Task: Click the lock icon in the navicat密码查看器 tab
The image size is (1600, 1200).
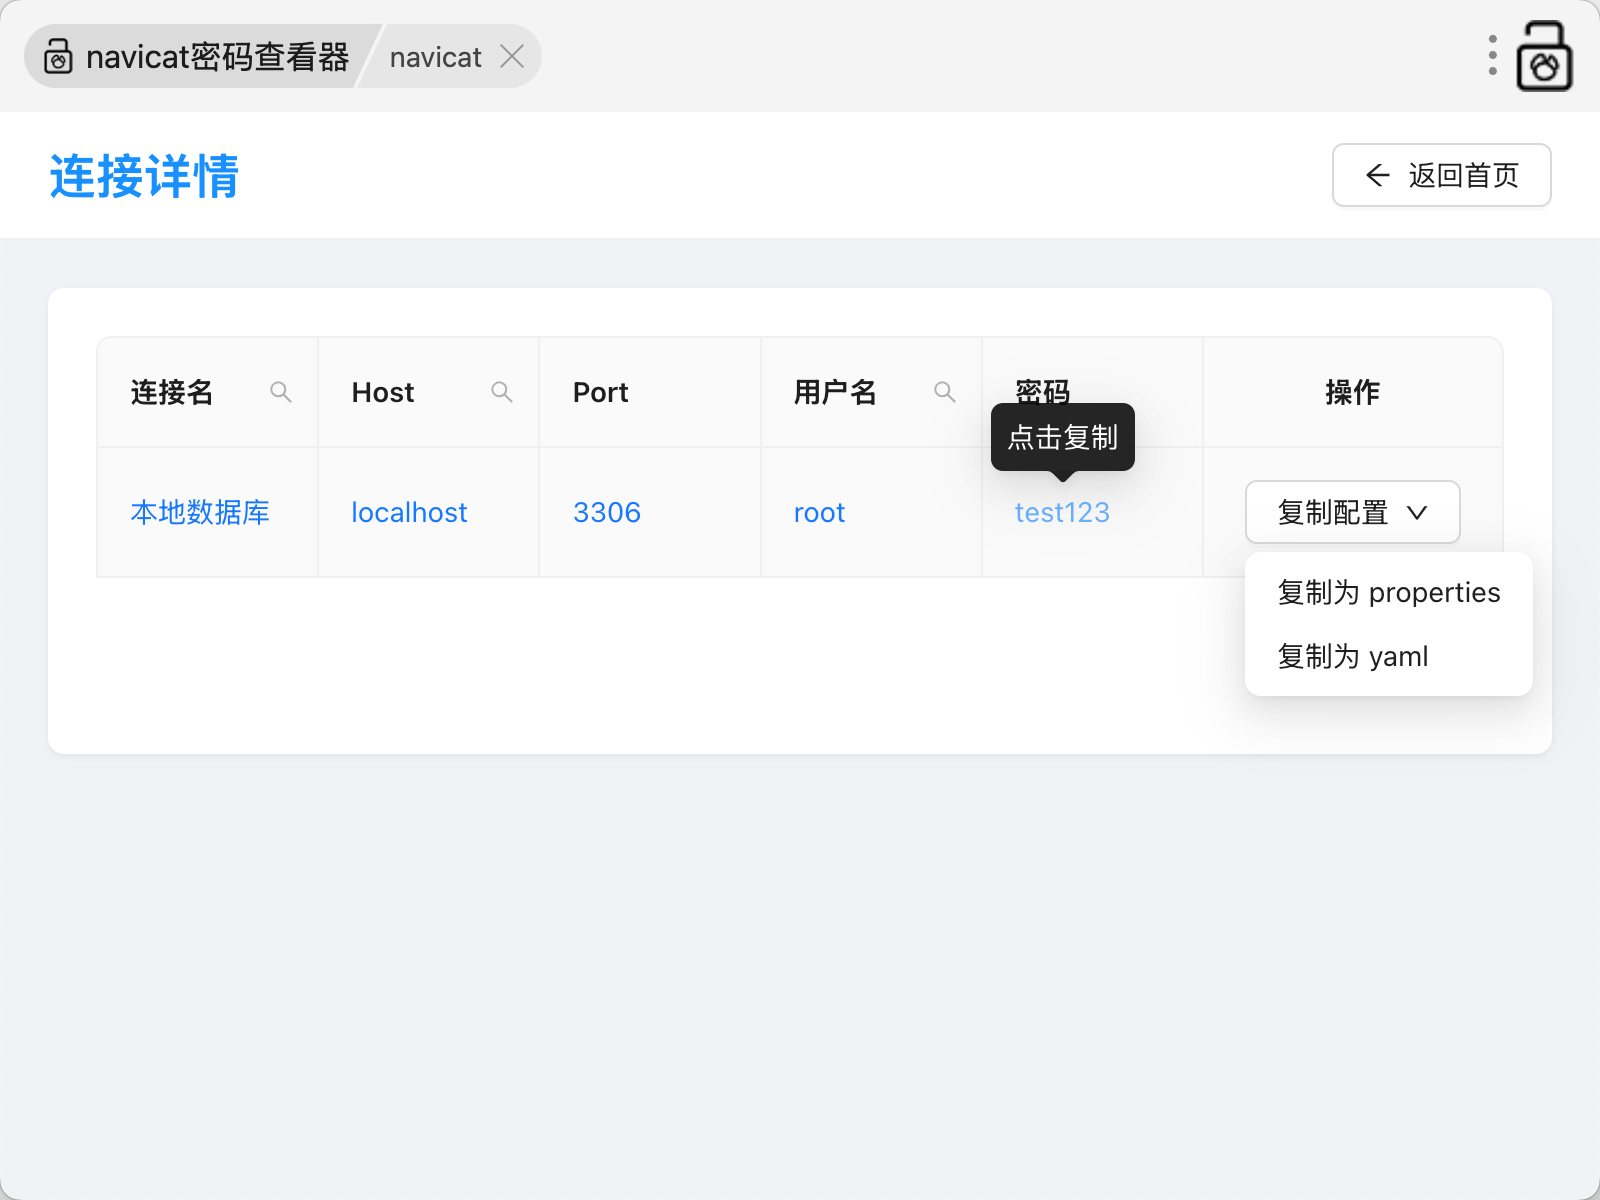Action: coord(58,57)
